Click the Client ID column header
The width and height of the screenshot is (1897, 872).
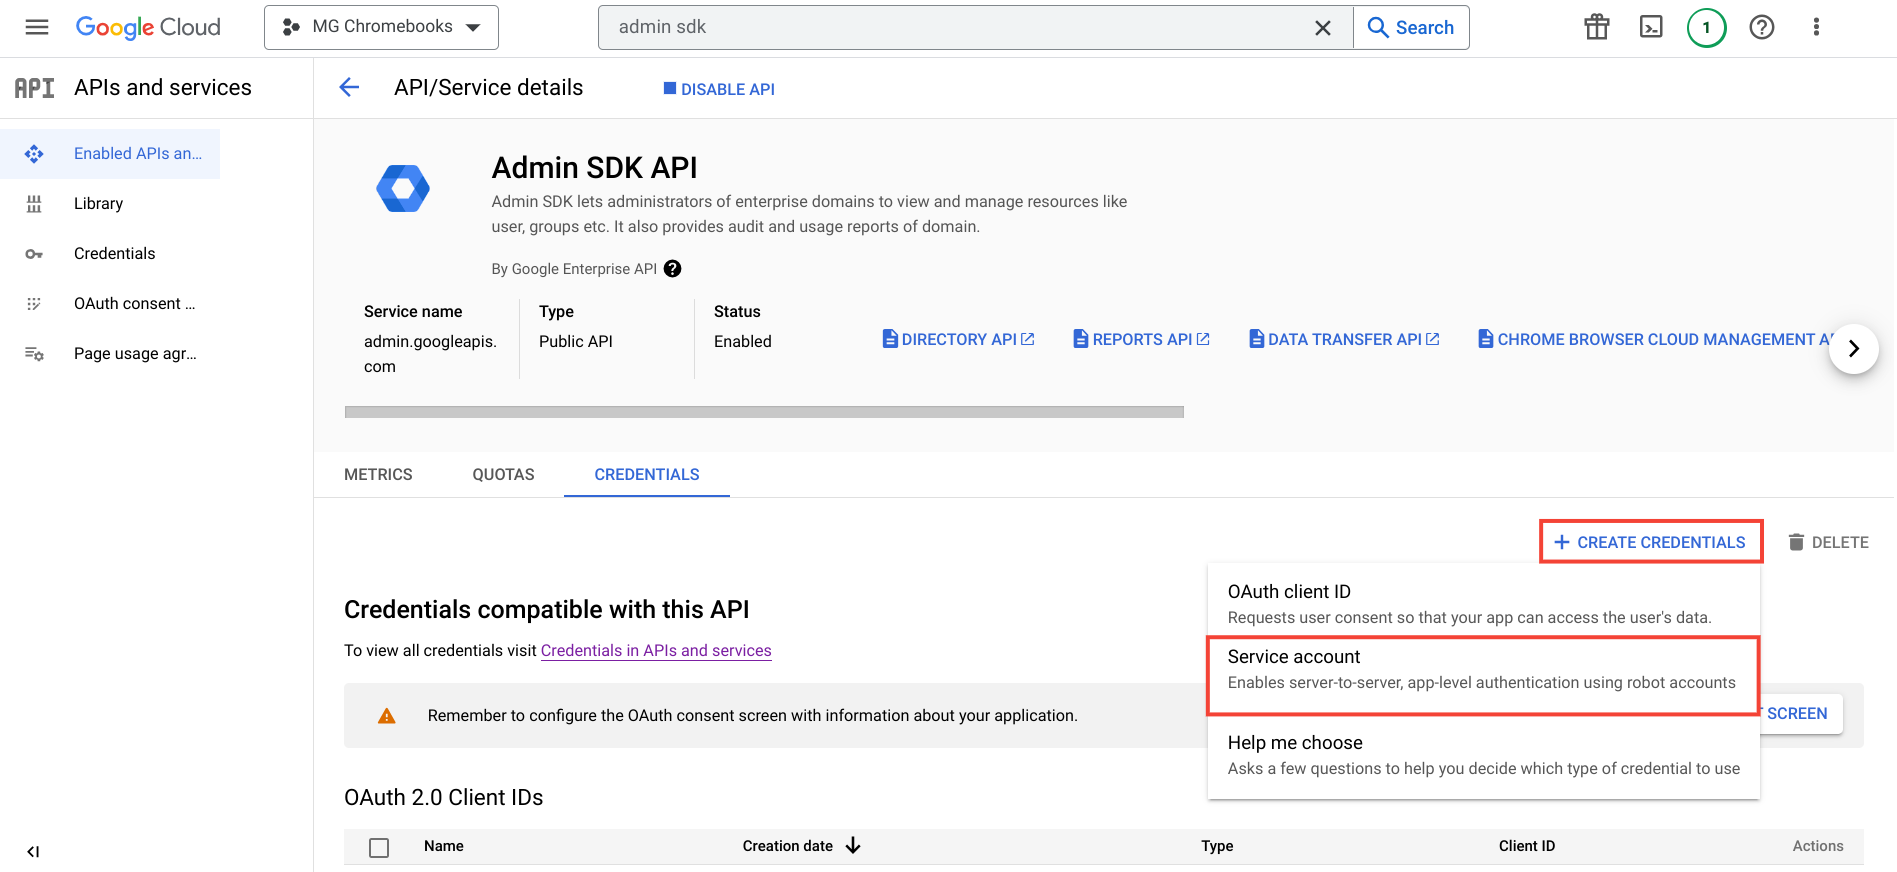[1527, 846]
